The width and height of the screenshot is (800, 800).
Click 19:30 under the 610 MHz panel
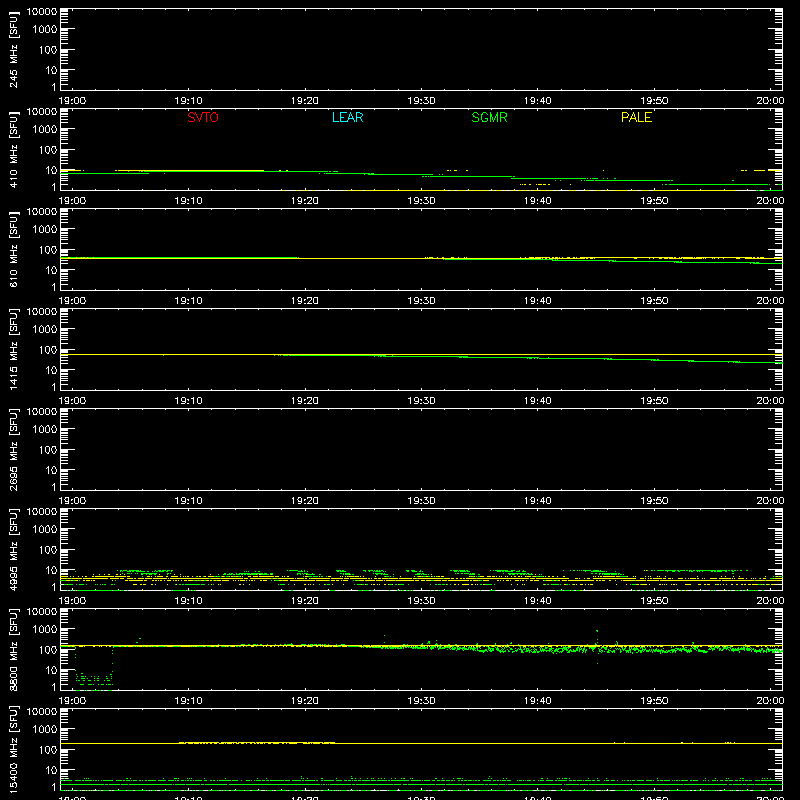pyautogui.click(x=421, y=301)
